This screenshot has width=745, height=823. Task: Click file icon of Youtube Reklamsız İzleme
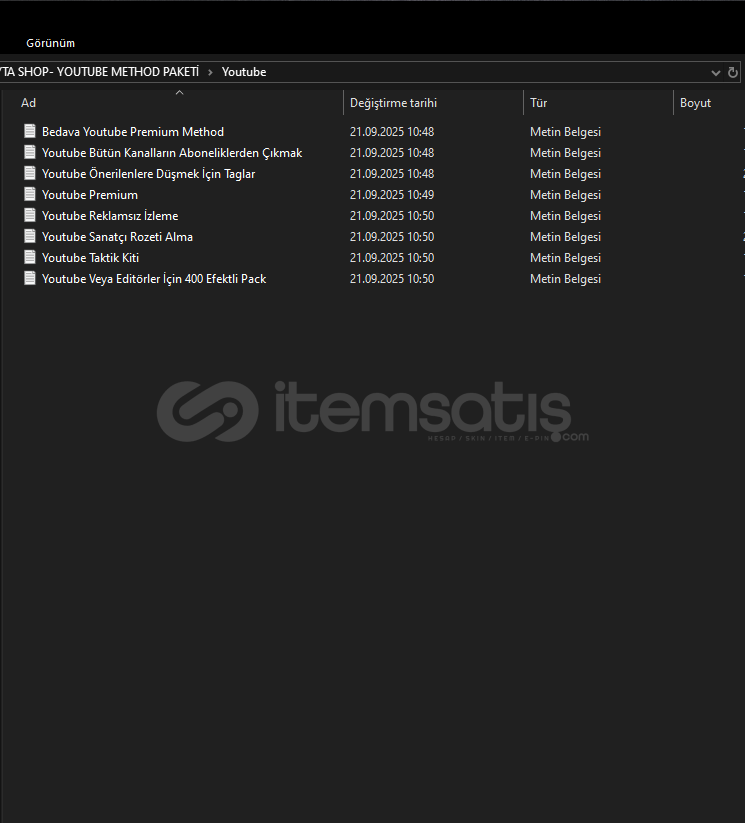click(x=30, y=215)
